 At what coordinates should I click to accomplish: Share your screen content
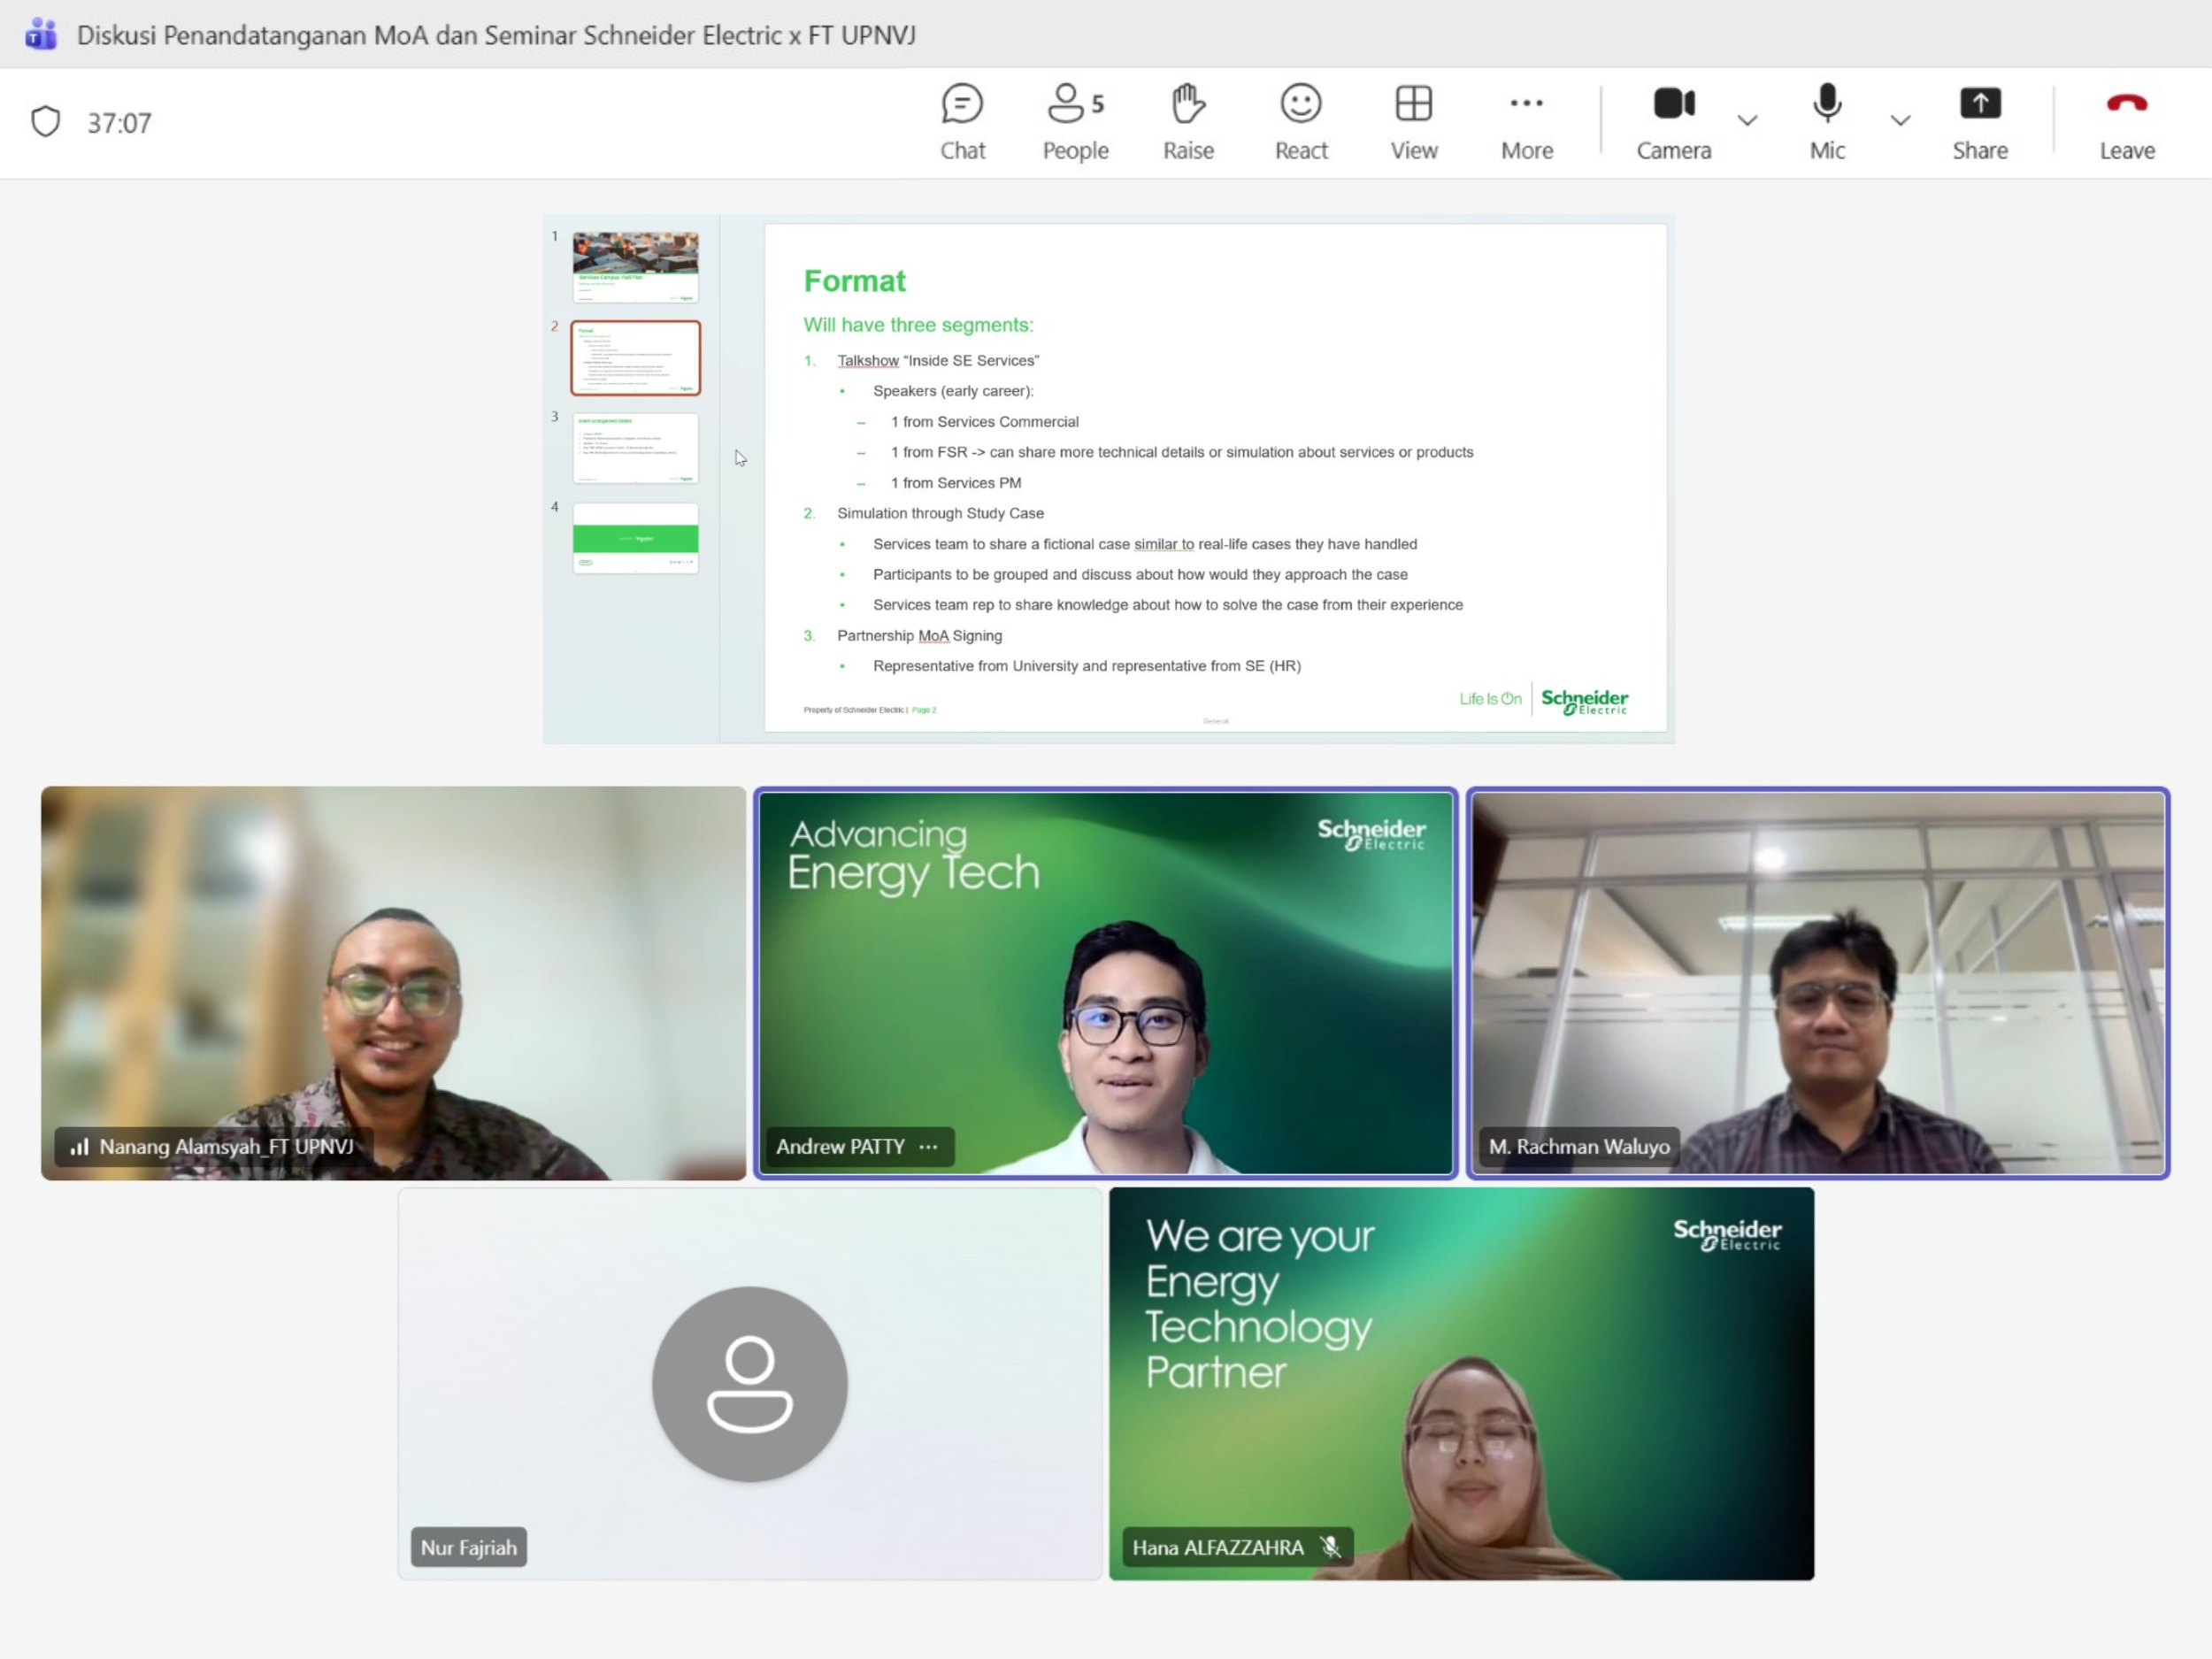pyautogui.click(x=1979, y=122)
